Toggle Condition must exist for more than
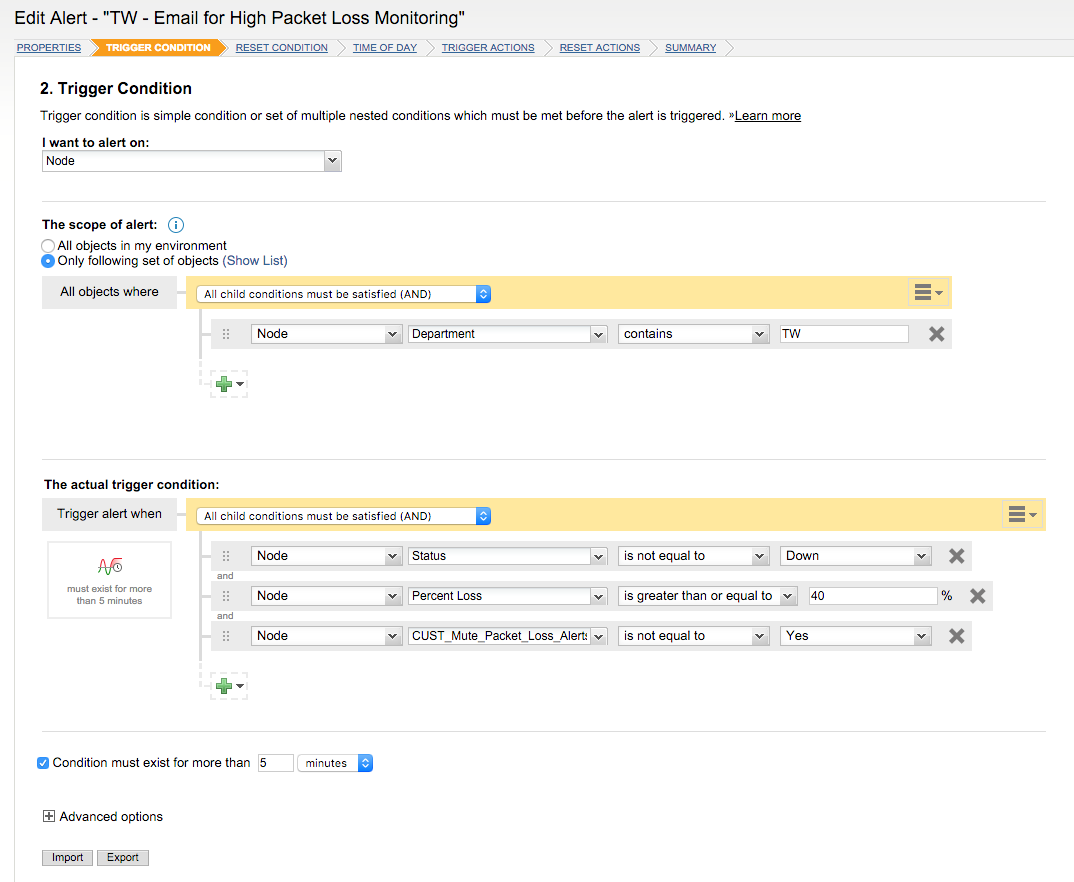The height and width of the screenshot is (882, 1074). coord(43,763)
